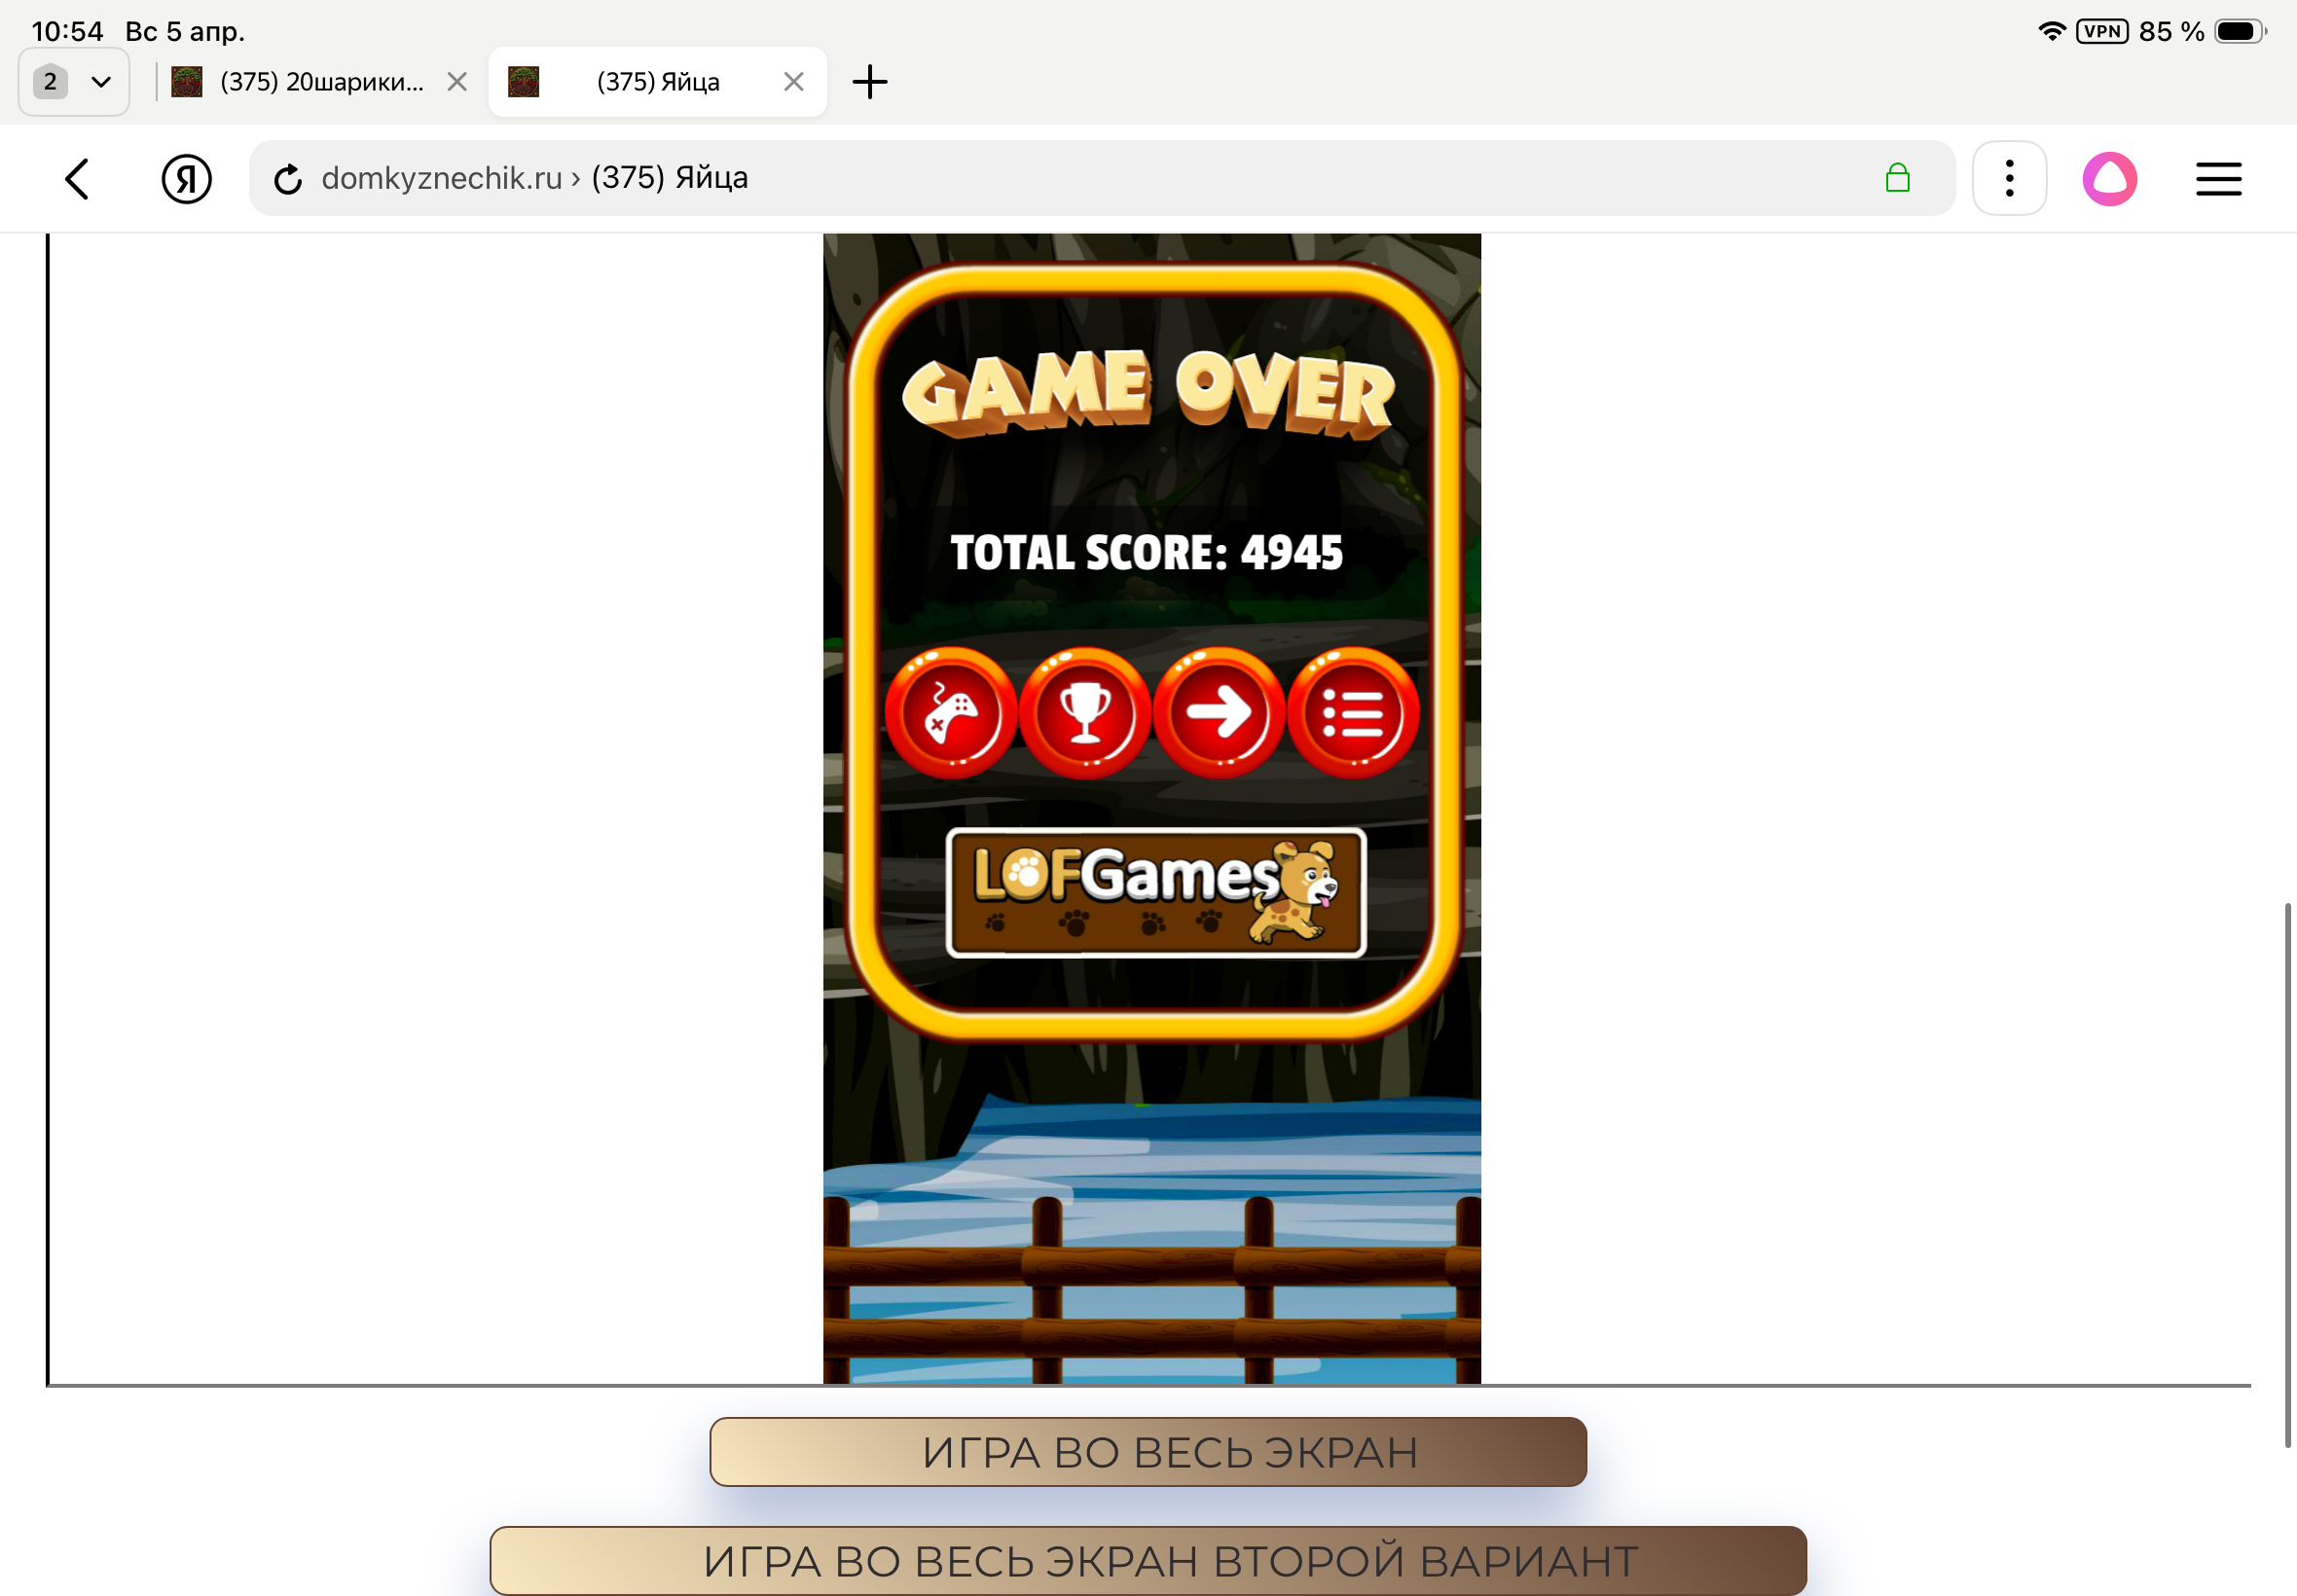
Task: Open the three-dot page options menu
Action: pyautogui.click(x=2009, y=179)
